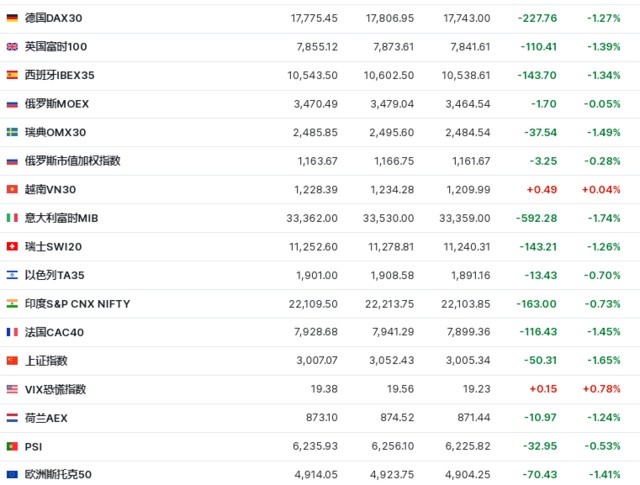Open the 荷兰AEX index link
Screen dimensions: 640x485
[x=46, y=417]
